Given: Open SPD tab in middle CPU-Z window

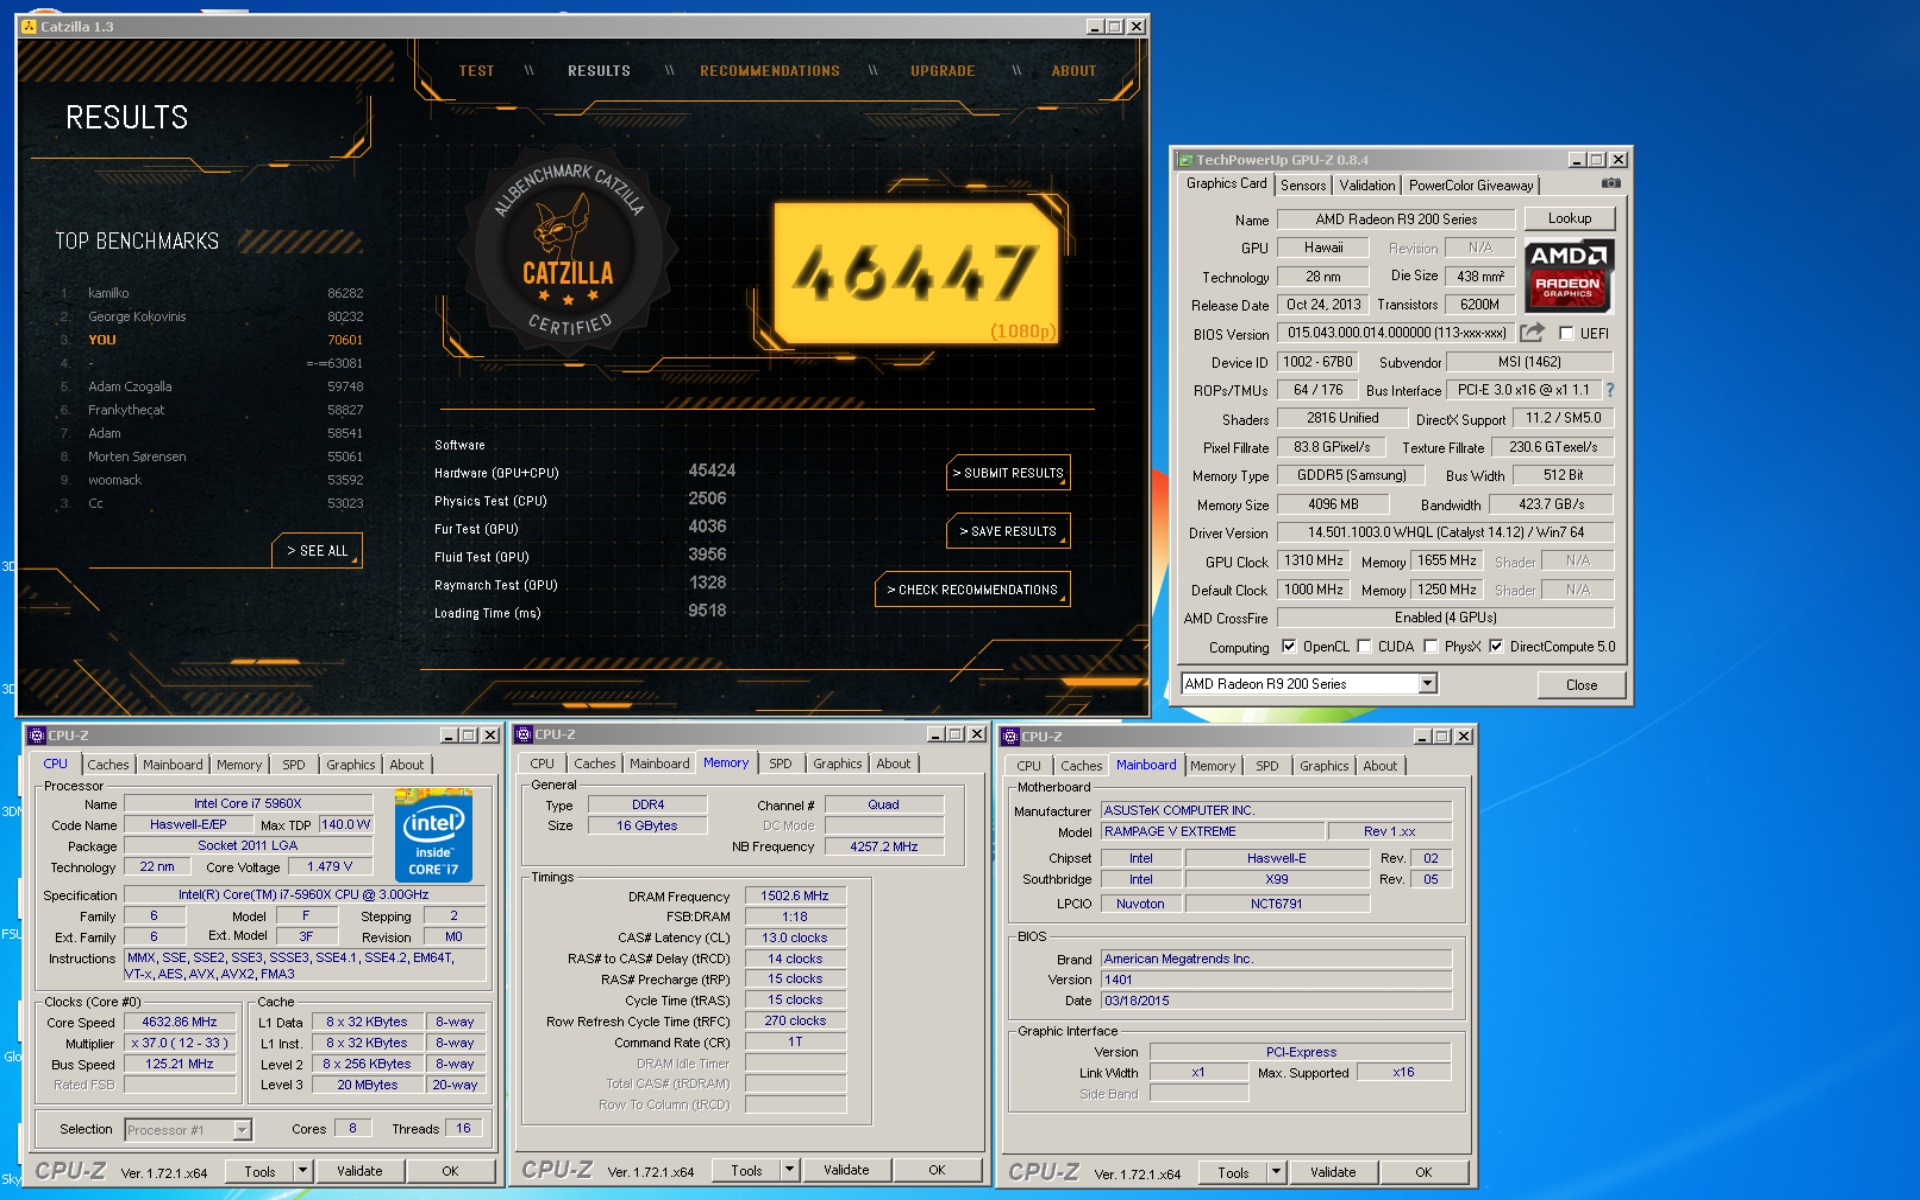Looking at the screenshot, I should (780, 763).
